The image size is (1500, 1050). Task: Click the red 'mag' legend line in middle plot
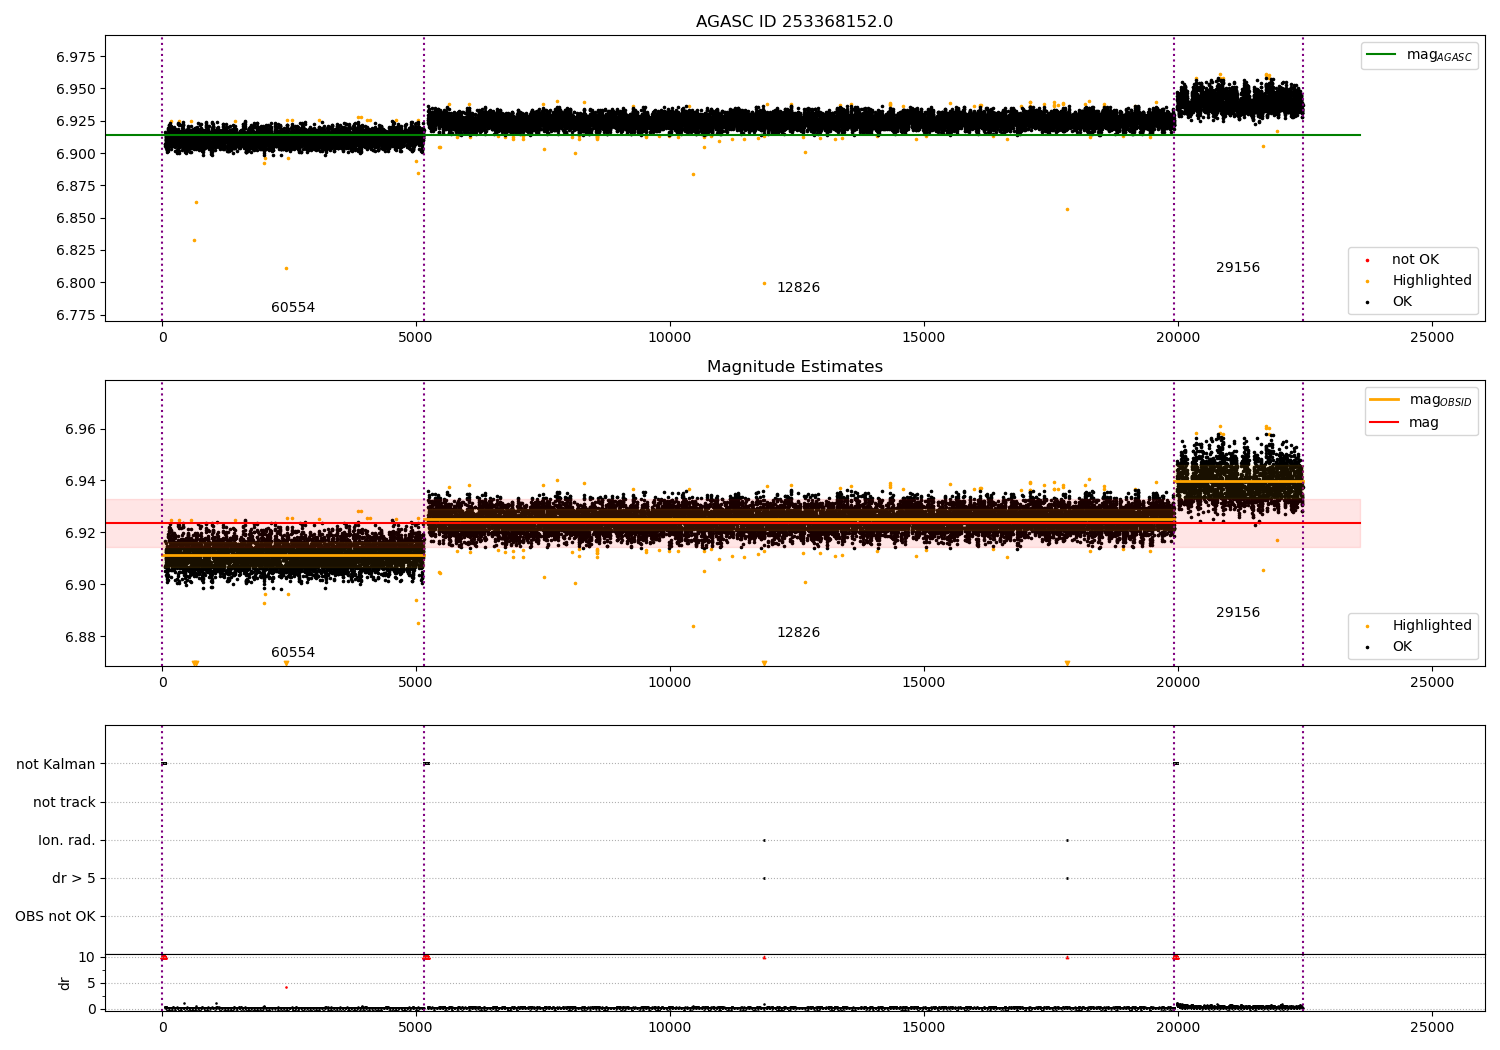(1385, 423)
